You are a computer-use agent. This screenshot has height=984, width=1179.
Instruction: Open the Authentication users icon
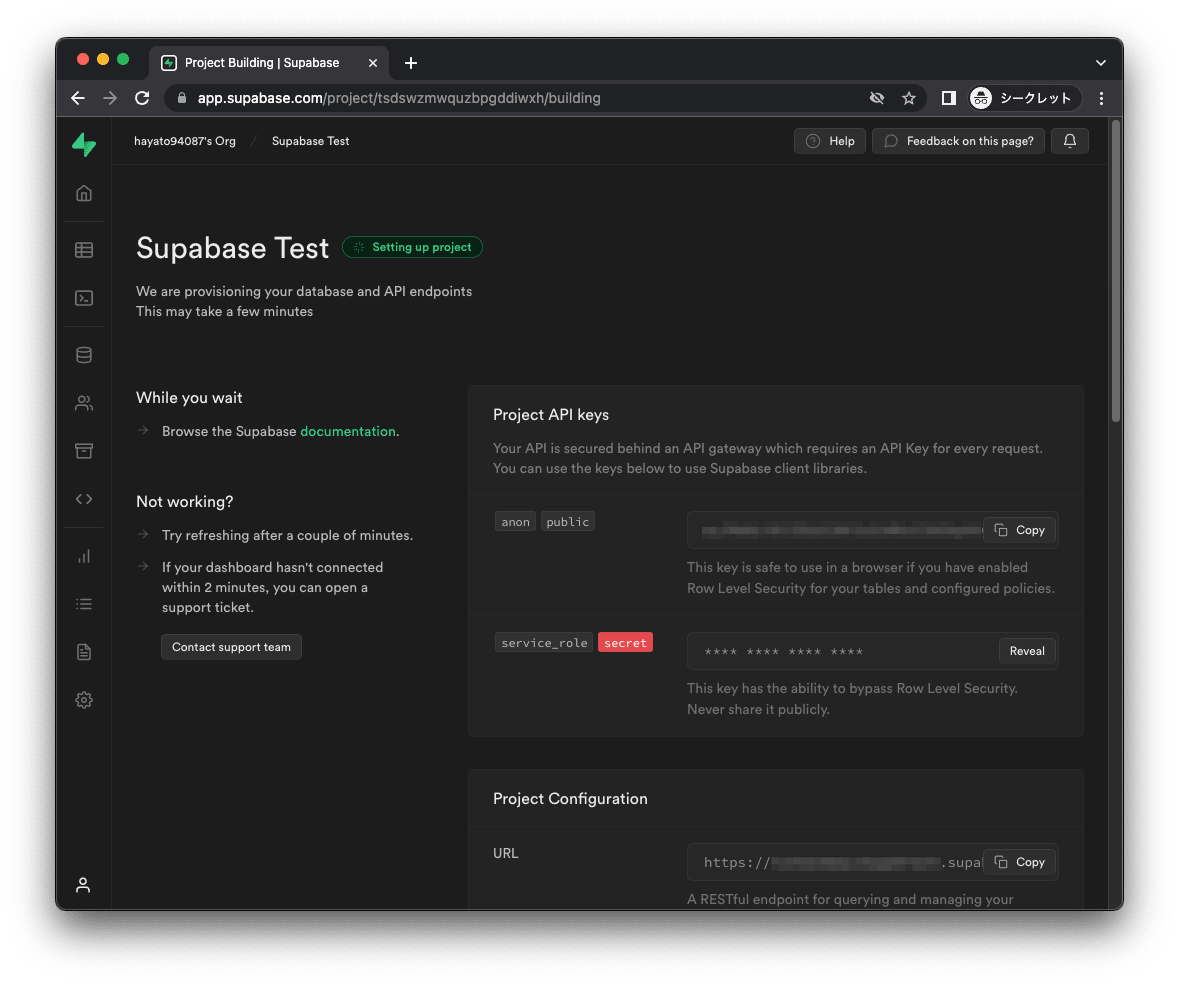point(84,404)
